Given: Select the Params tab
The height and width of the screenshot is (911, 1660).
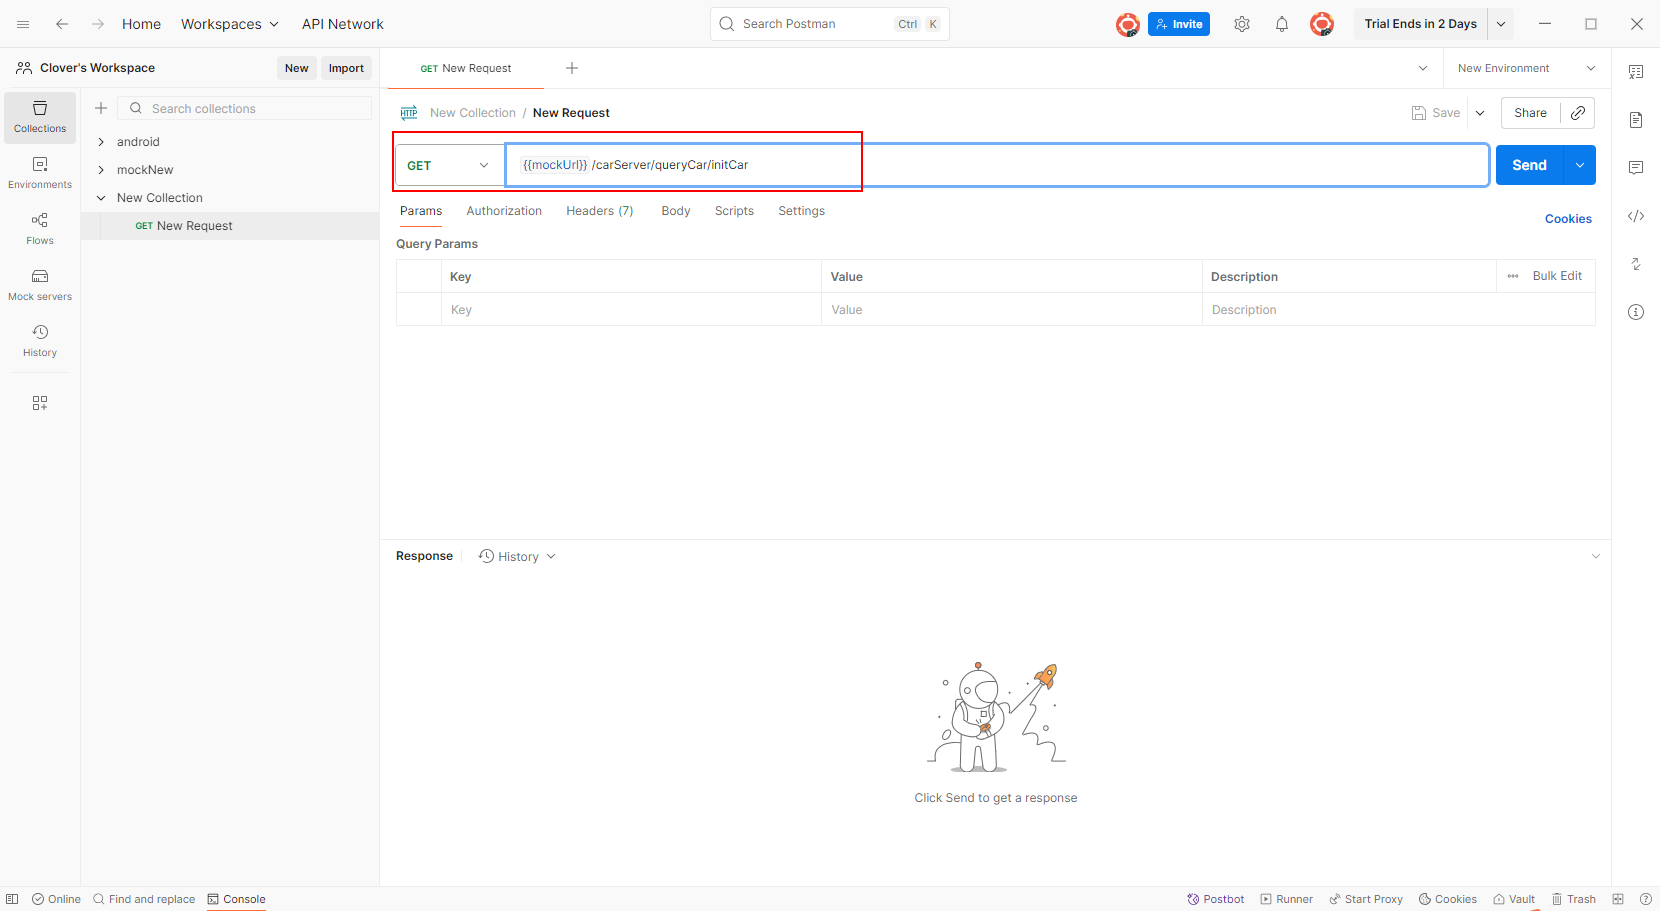Looking at the screenshot, I should (x=421, y=211).
